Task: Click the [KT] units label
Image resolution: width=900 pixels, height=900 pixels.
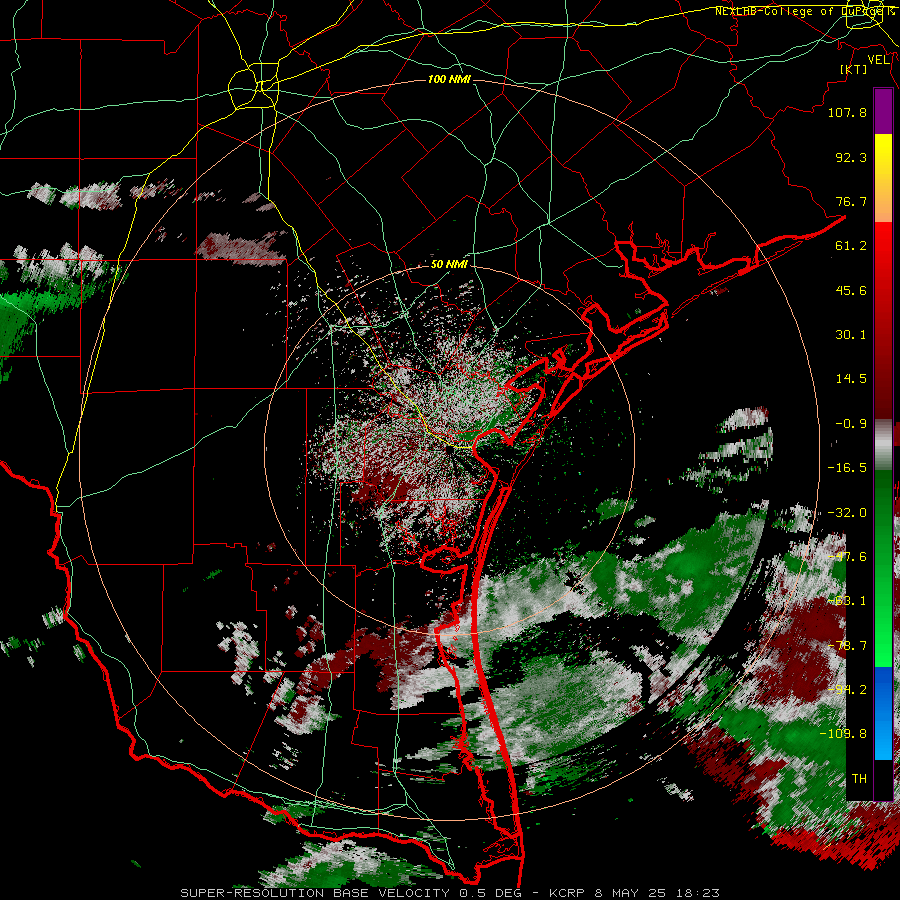Action: coord(854,69)
